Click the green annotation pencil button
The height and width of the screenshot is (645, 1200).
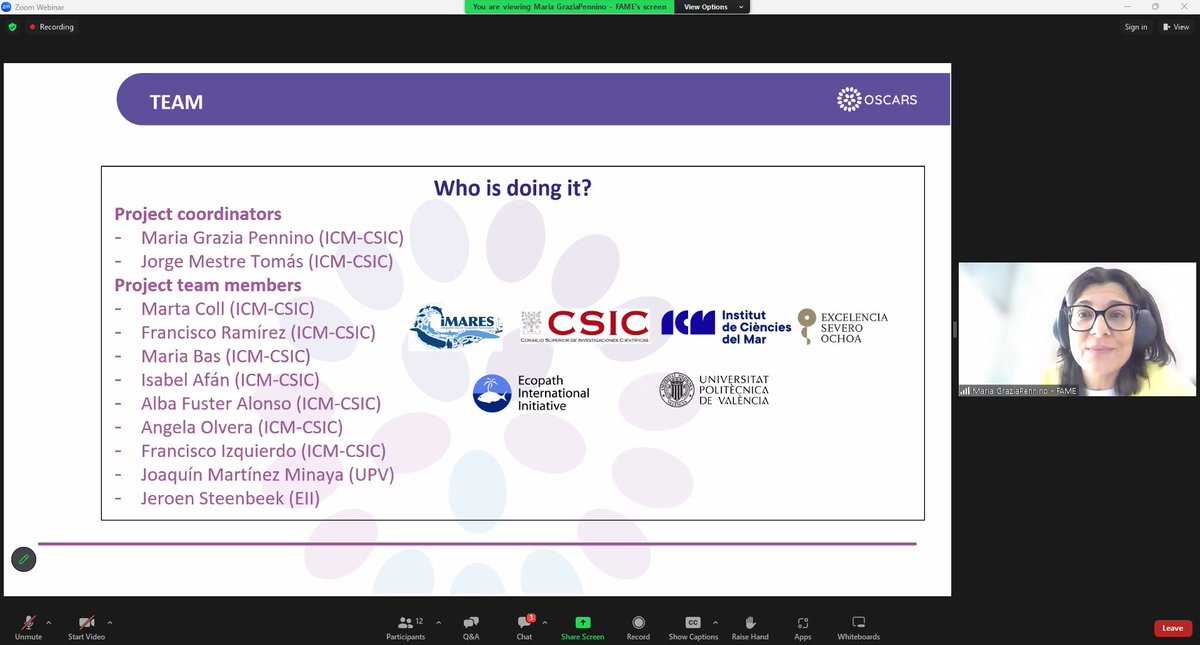click(23, 559)
